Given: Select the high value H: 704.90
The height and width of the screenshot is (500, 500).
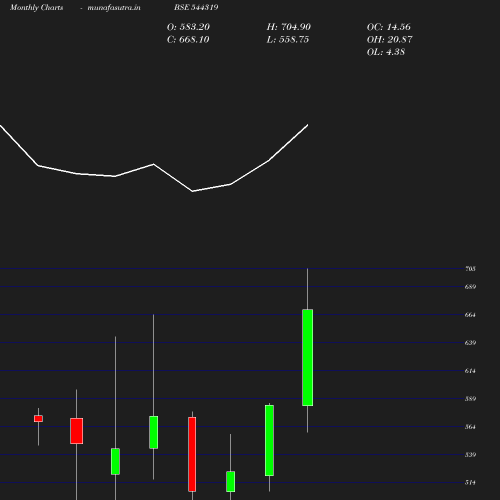Looking at the screenshot, I should tap(289, 27).
